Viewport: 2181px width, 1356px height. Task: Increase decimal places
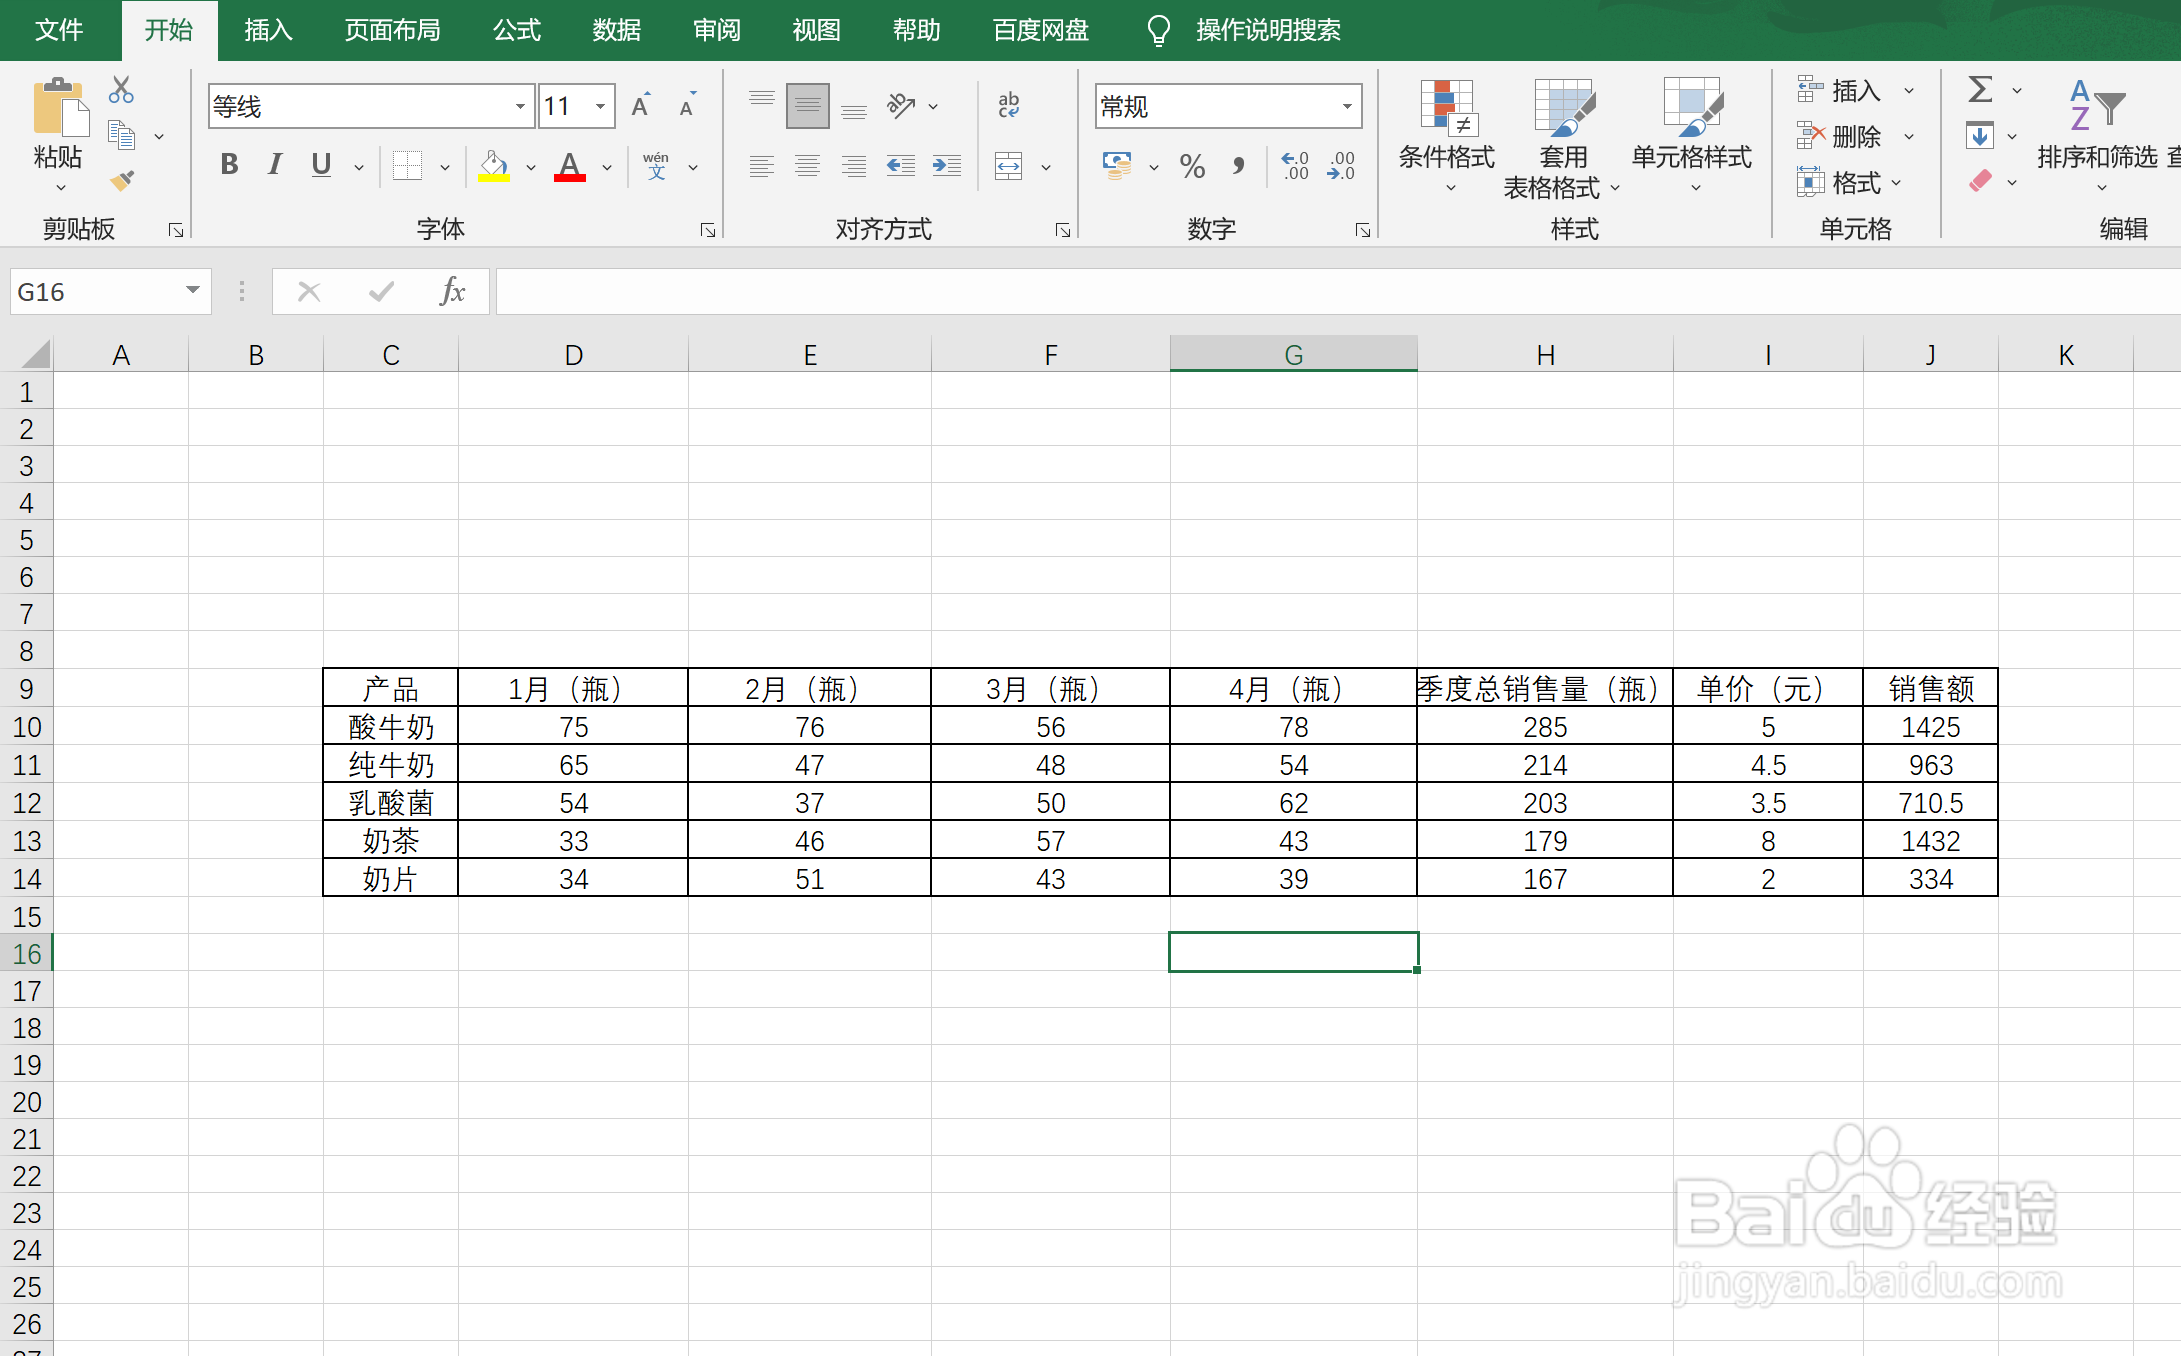pos(1295,166)
